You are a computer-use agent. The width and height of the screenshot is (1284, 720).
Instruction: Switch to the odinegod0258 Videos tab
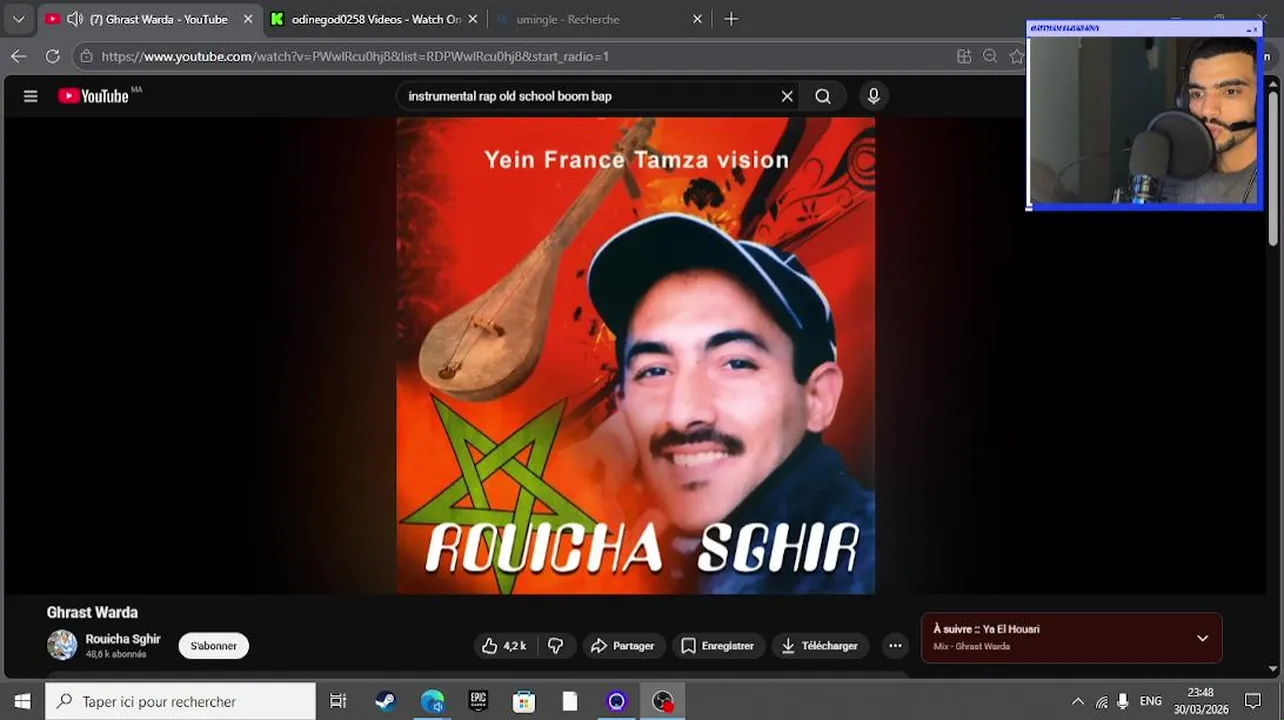(x=375, y=19)
